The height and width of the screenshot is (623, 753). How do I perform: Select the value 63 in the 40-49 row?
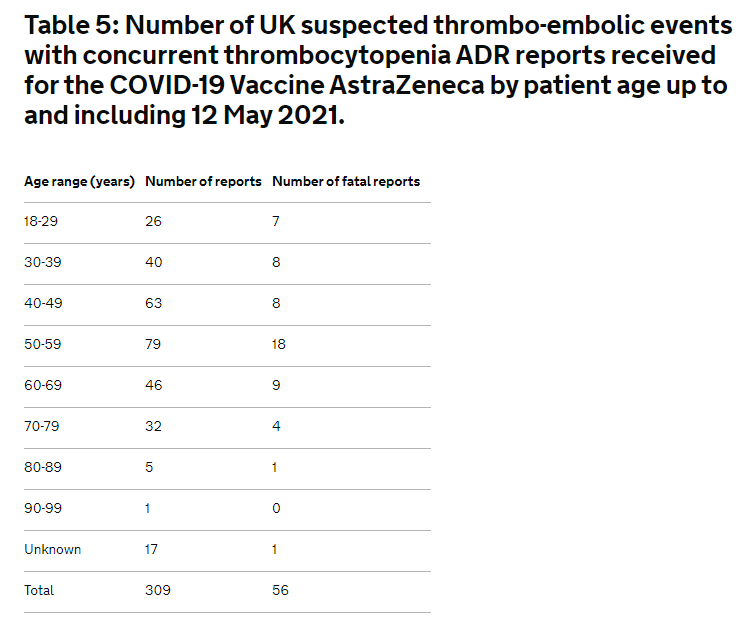154,303
